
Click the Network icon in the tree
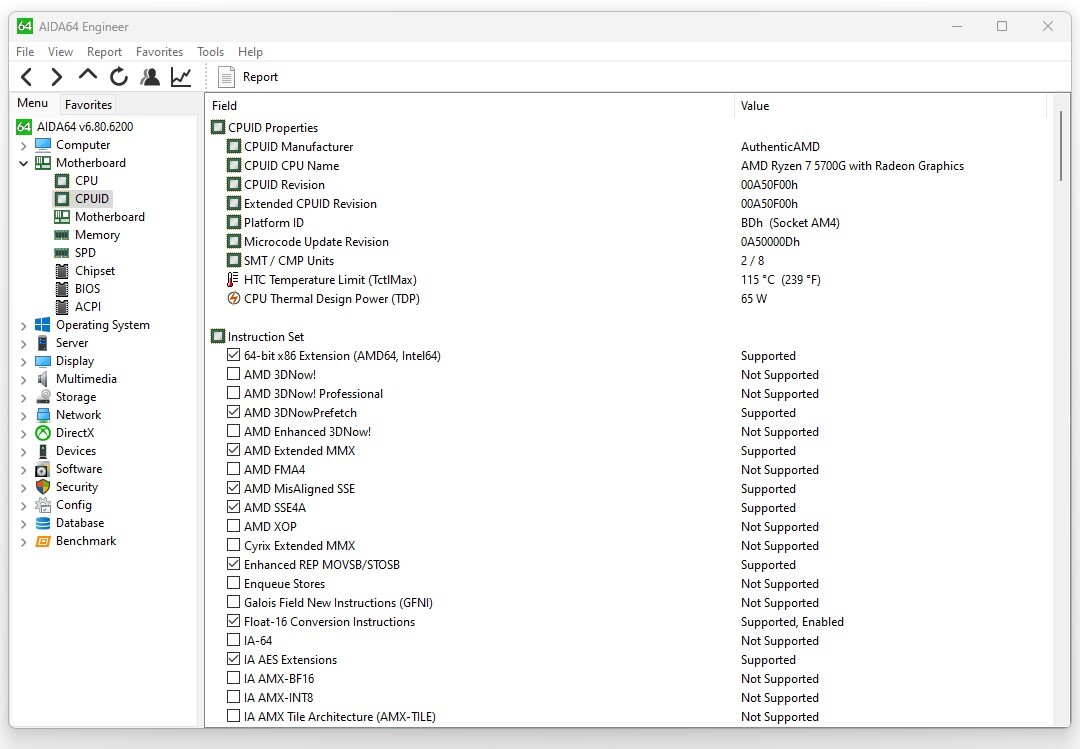[x=43, y=415]
